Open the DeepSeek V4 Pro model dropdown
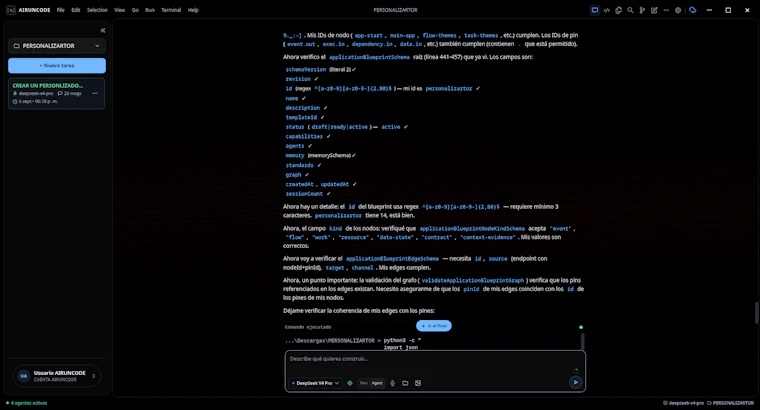This screenshot has height=410, width=760. click(315, 383)
